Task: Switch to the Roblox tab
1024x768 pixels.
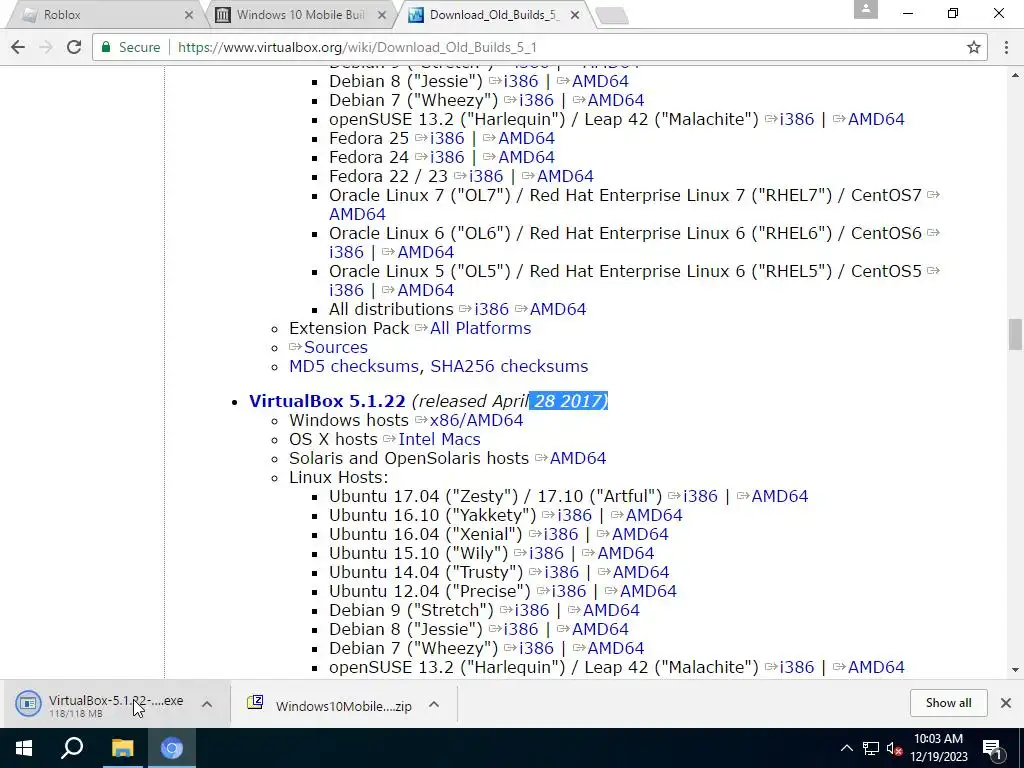Action: 104,14
